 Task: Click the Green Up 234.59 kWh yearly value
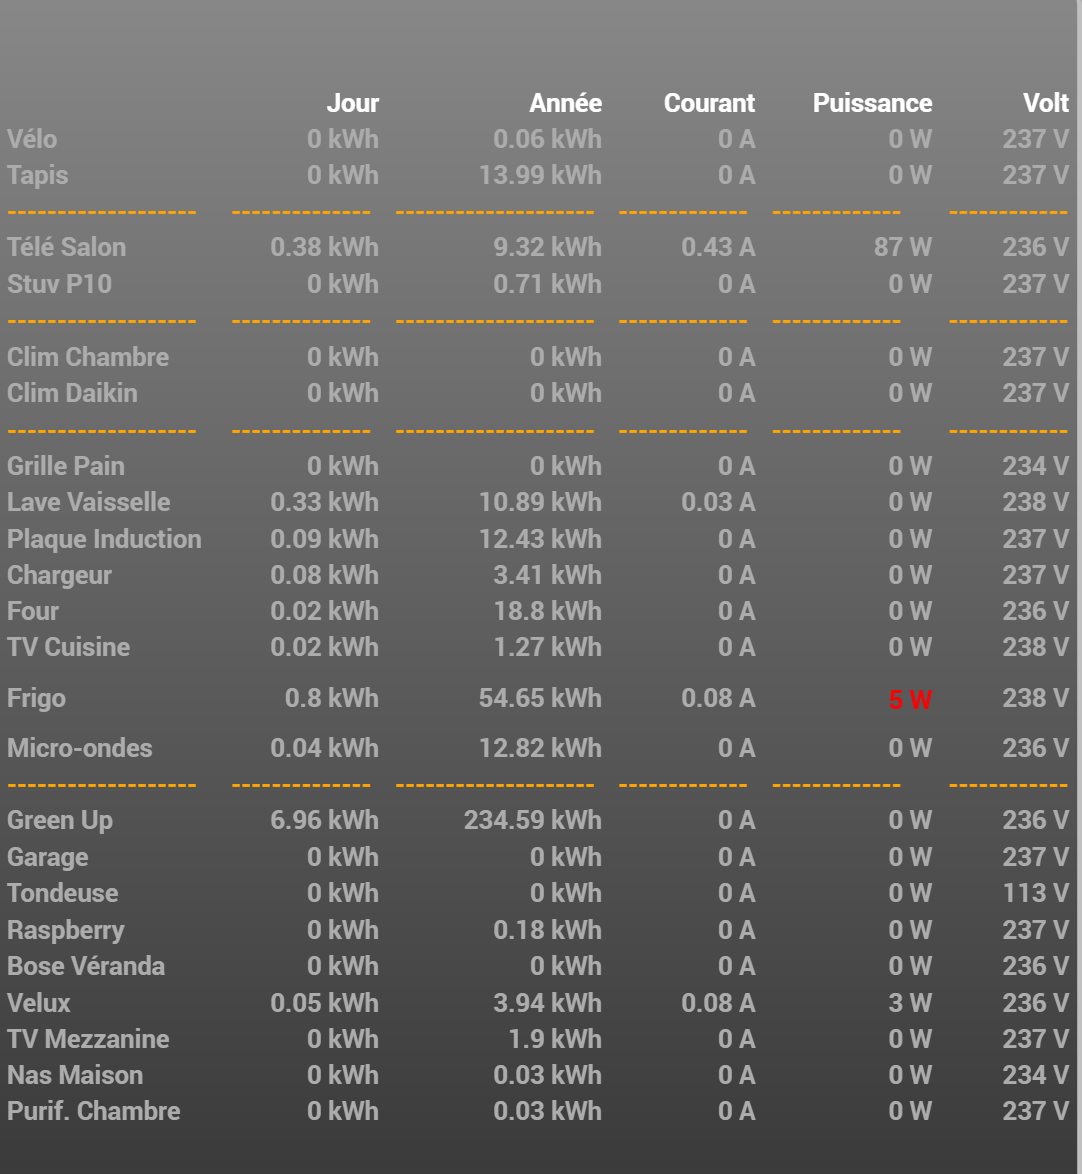pyautogui.click(x=532, y=821)
